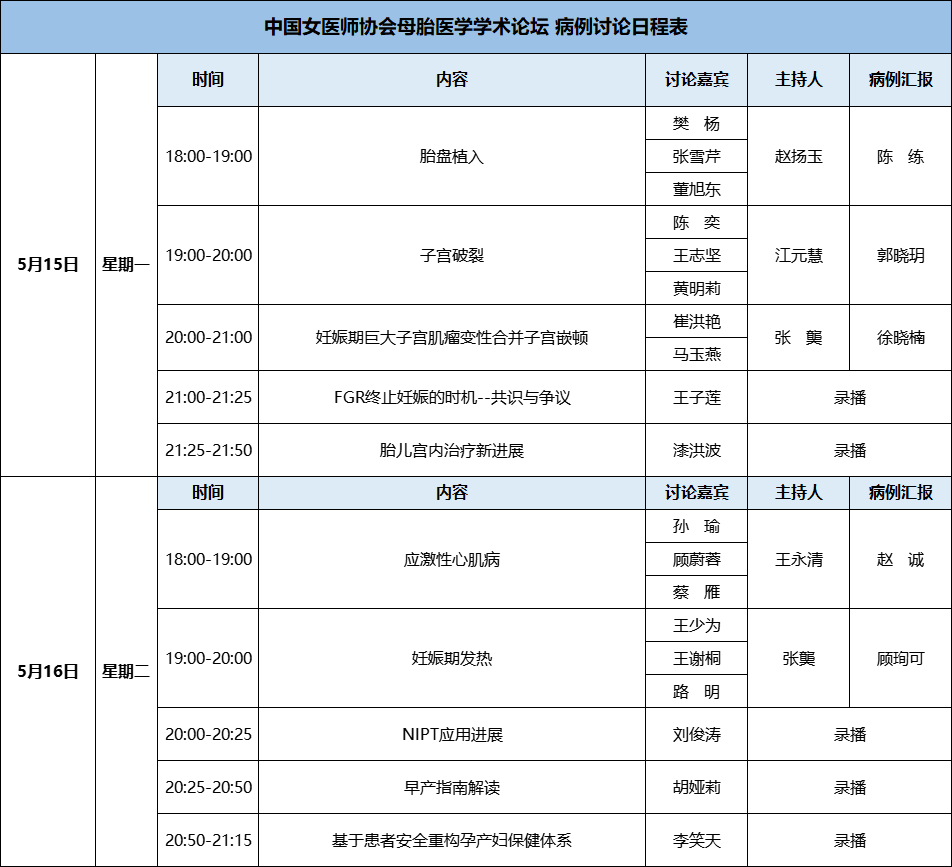Select the NIPT应用进展 topic cell
The image size is (952, 867).
pyautogui.click(x=452, y=735)
